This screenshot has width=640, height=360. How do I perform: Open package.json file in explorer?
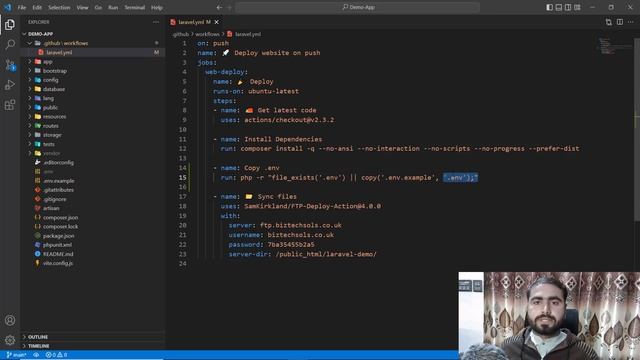[92, 236]
